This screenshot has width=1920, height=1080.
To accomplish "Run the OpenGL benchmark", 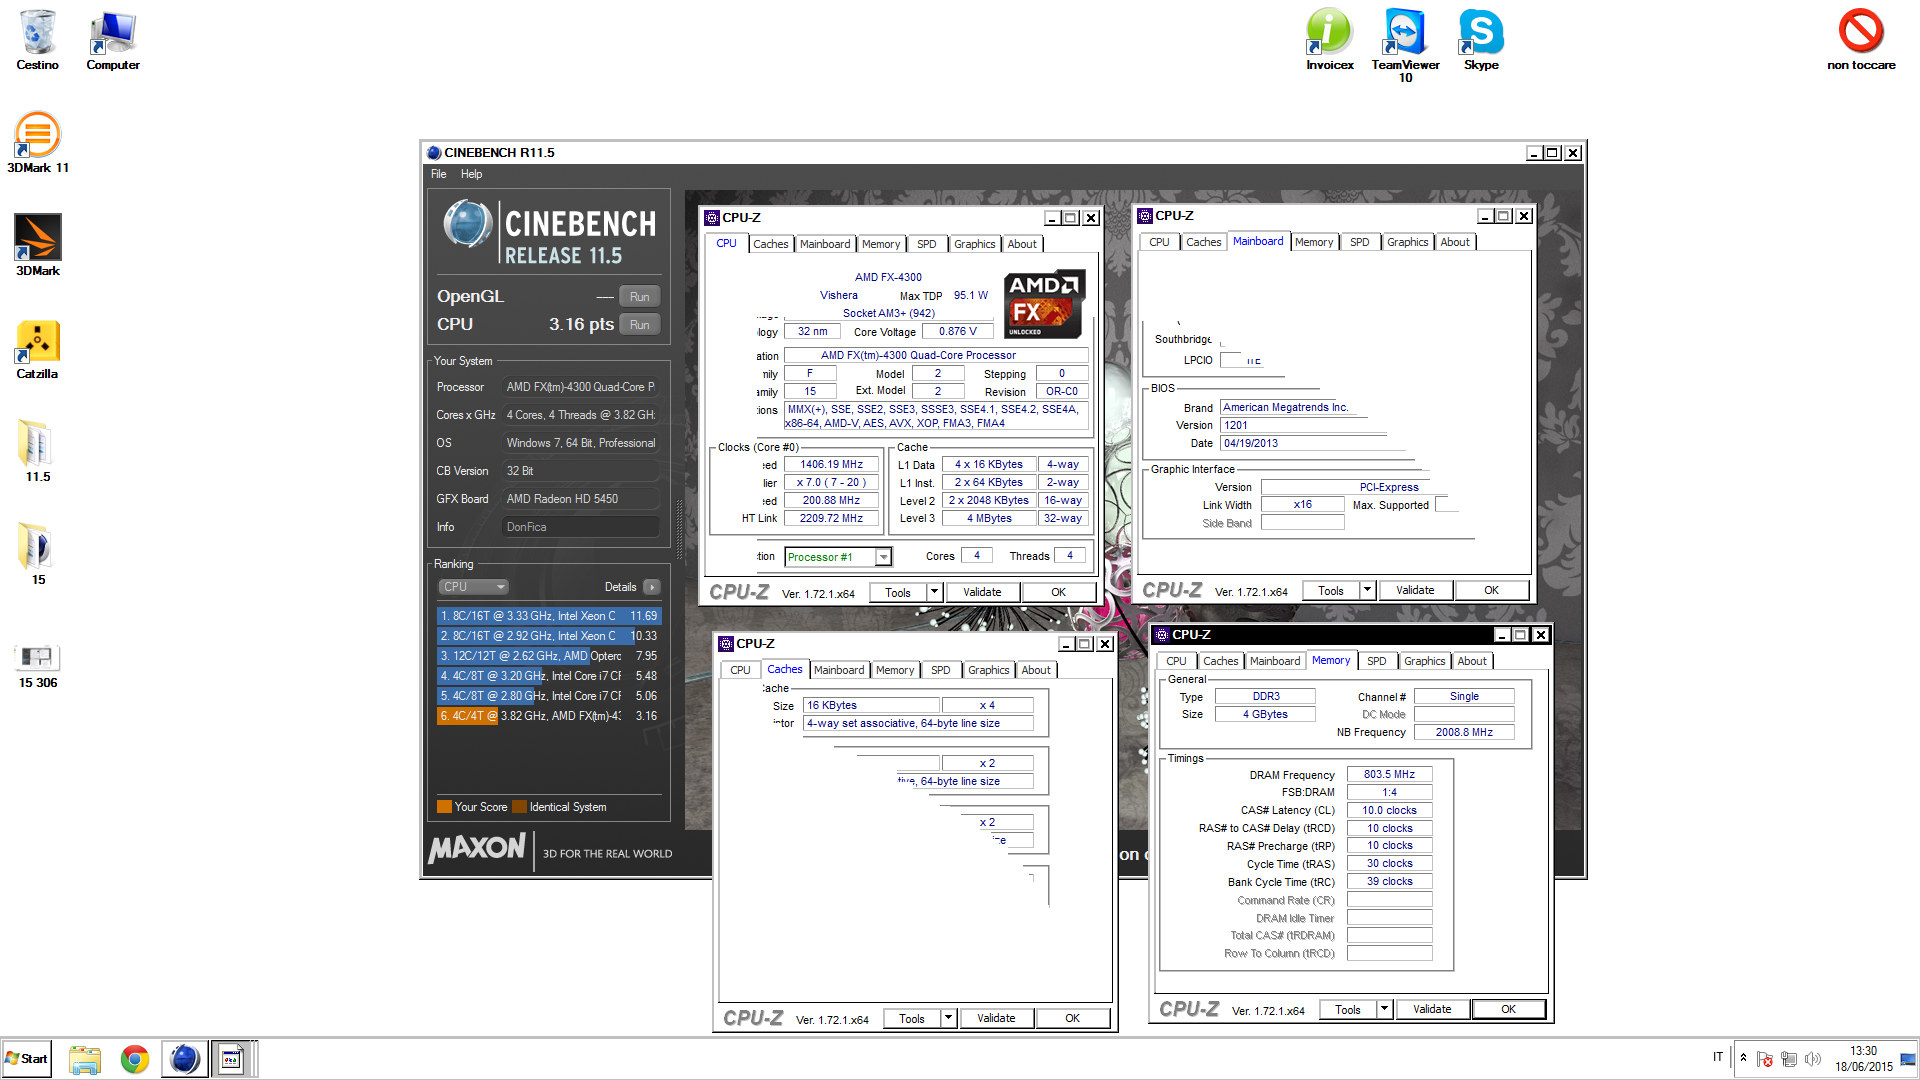I will tap(640, 296).
